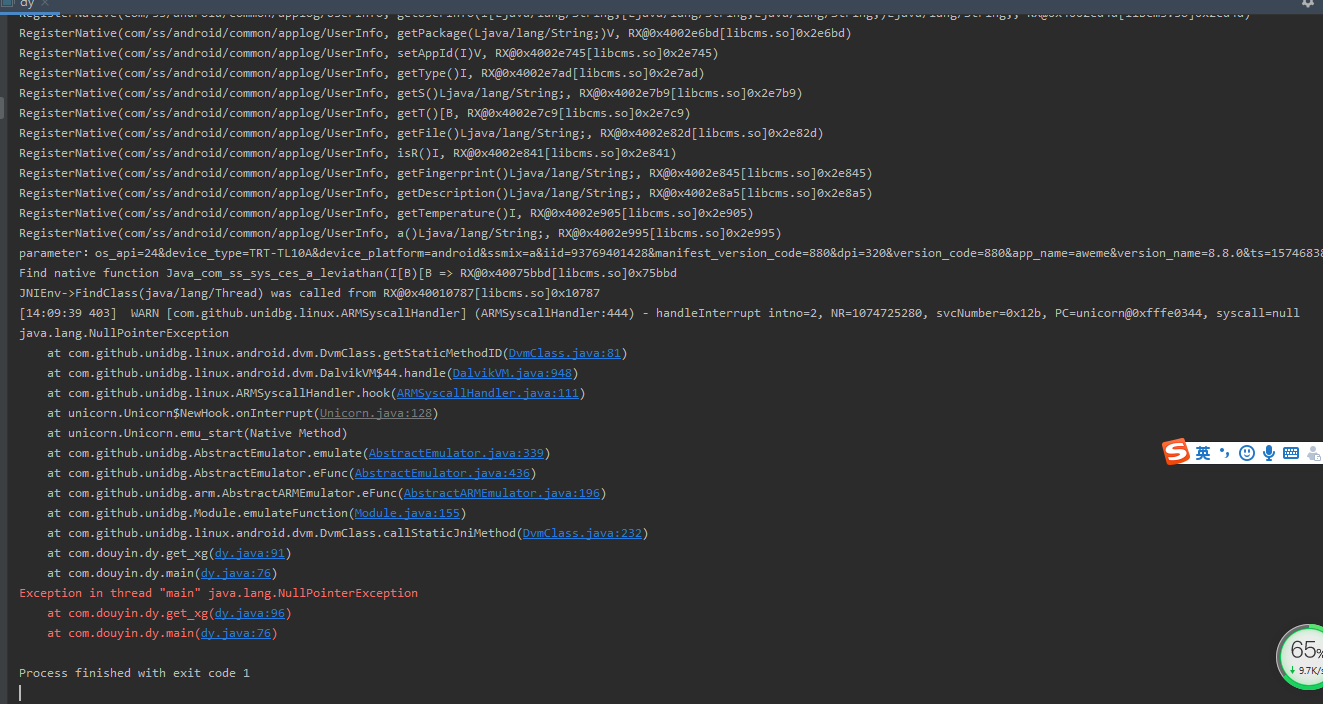This screenshot has height=704, width=1323.
Task: Go to AbstractARMEmulator.java:196
Action: click(502, 493)
